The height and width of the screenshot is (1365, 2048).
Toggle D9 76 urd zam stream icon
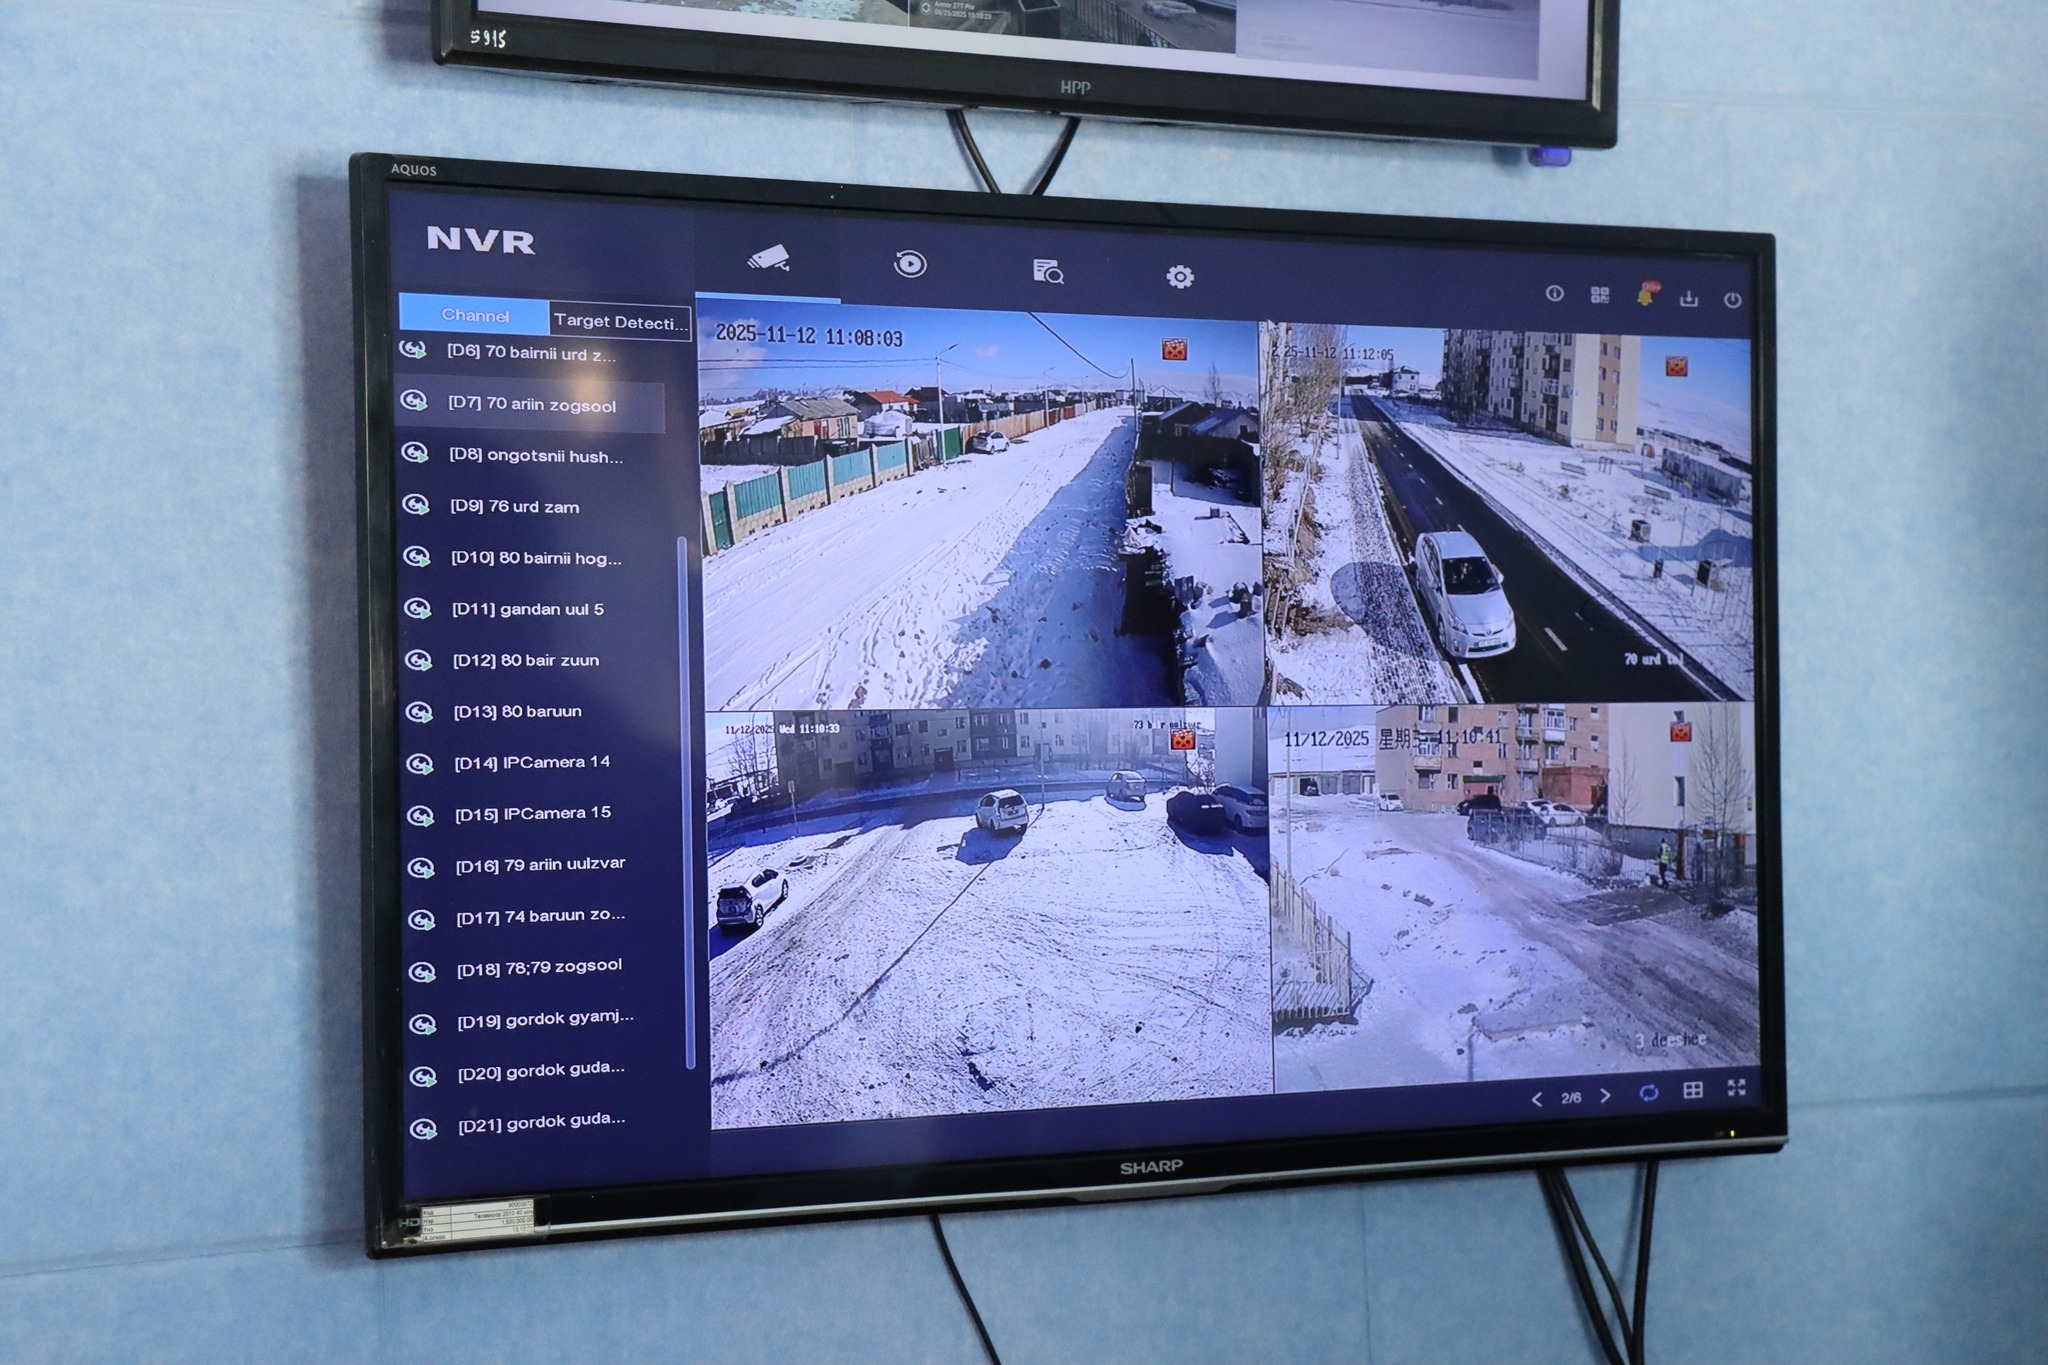tap(415, 505)
